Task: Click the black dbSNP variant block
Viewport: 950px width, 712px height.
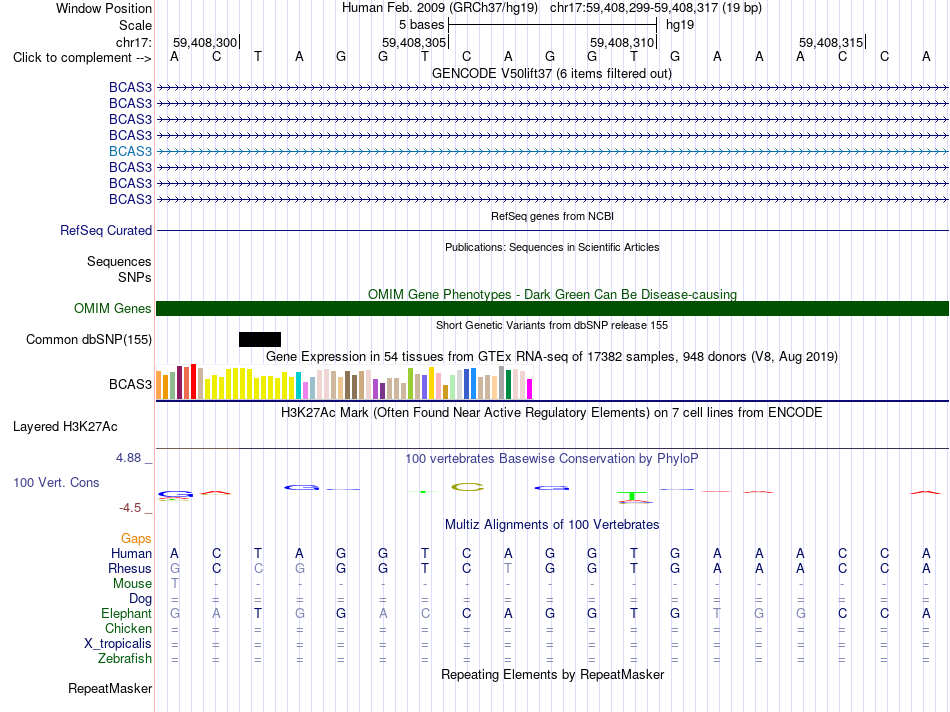Action: pyautogui.click(x=260, y=339)
